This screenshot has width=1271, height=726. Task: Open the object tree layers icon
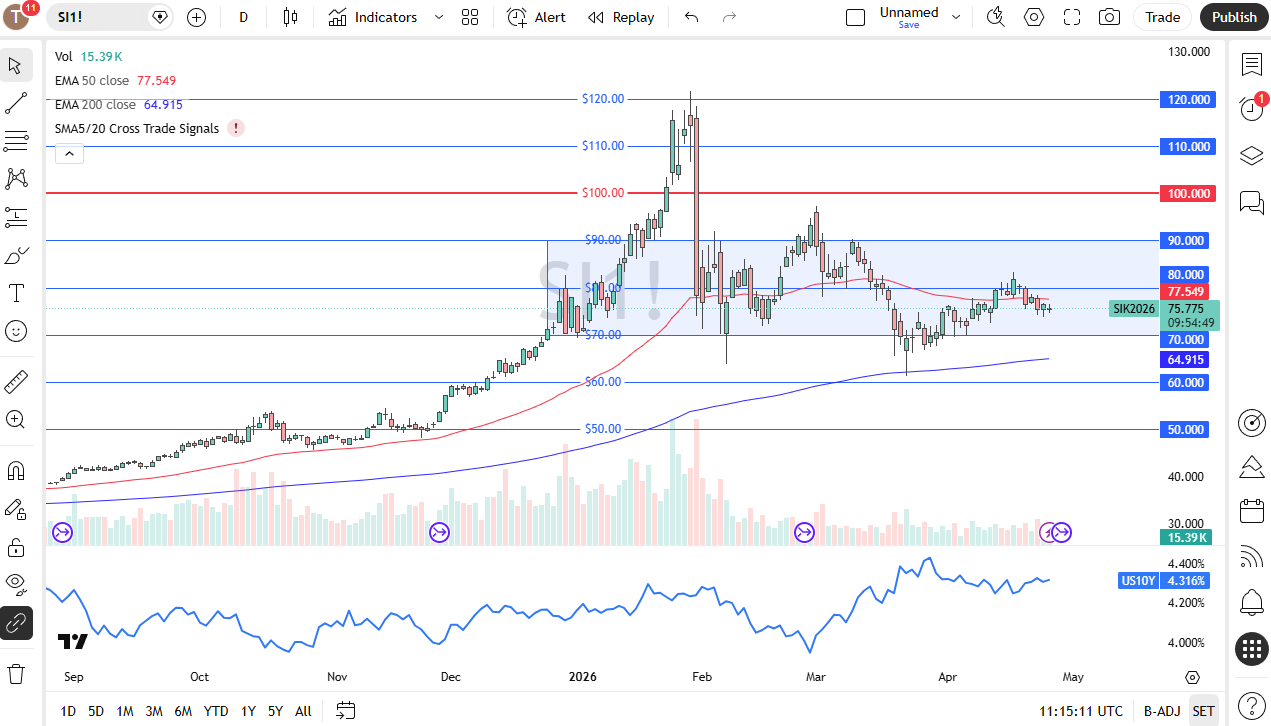coord(1251,156)
